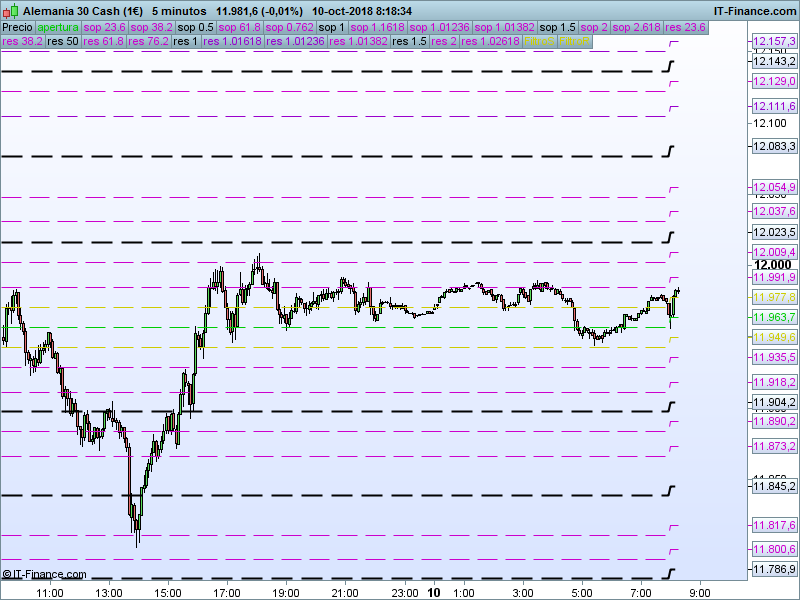Click the res 76.2 legend label

tap(148, 41)
